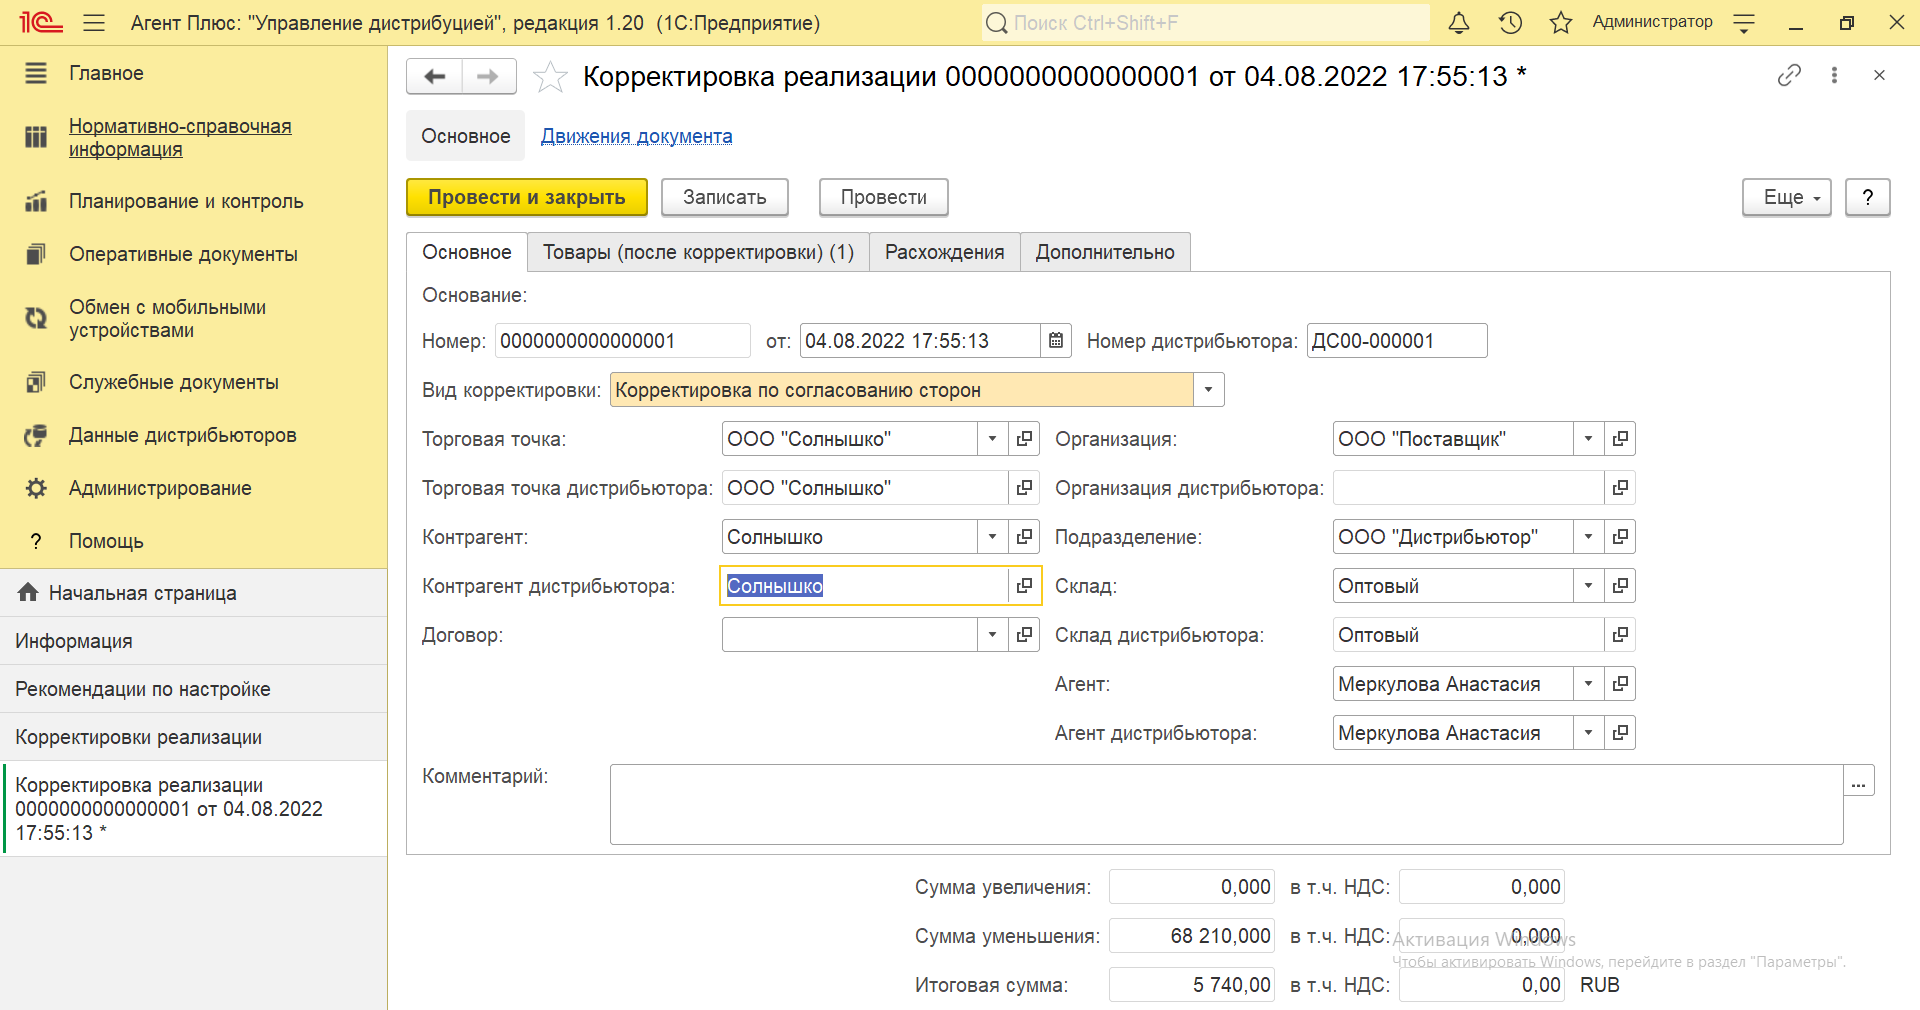This screenshot has width=1920, height=1010.
Task: Open Организация дистрибьютора record icon
Action: pos(1620,488)
